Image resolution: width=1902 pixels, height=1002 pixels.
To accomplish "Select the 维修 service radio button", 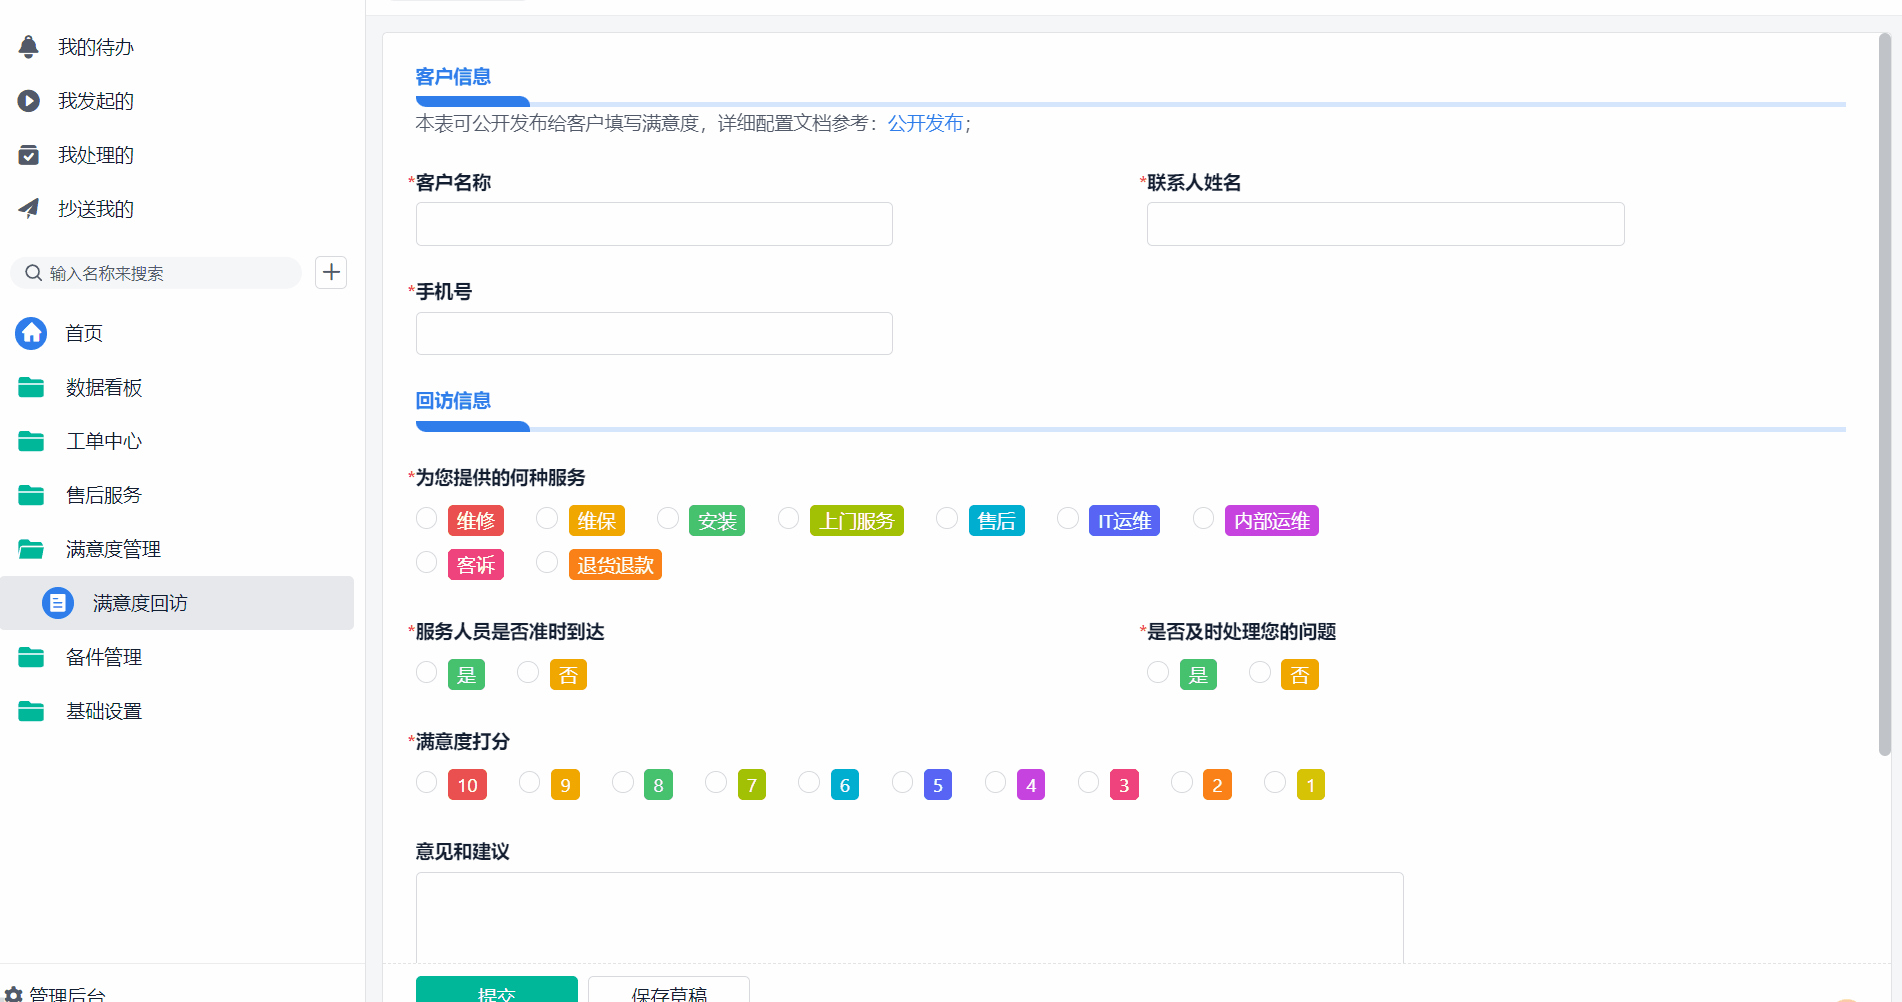I will tap(427, 518).
